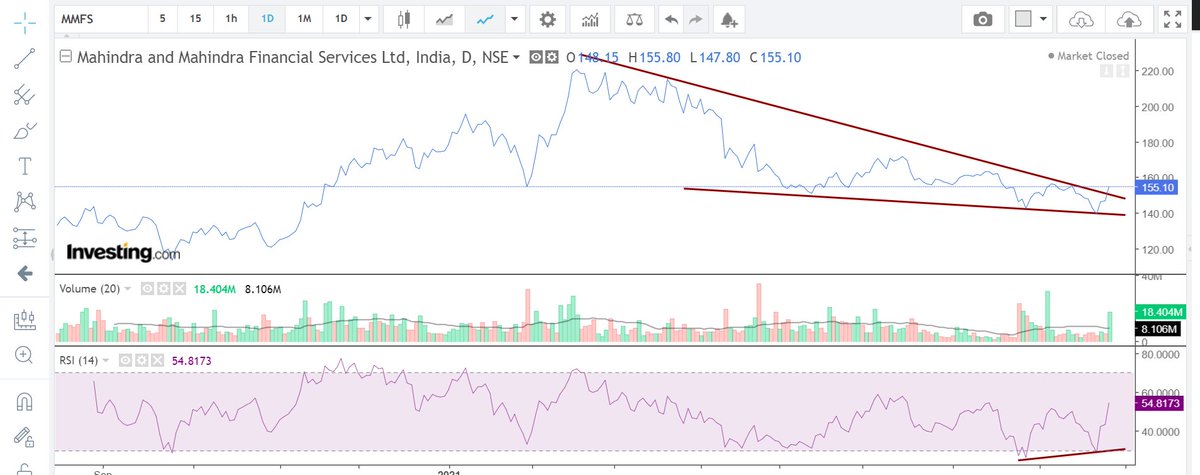Expand the RSI (14) indicator dropdown
1200x475 pixels.
tap(108, 359)
